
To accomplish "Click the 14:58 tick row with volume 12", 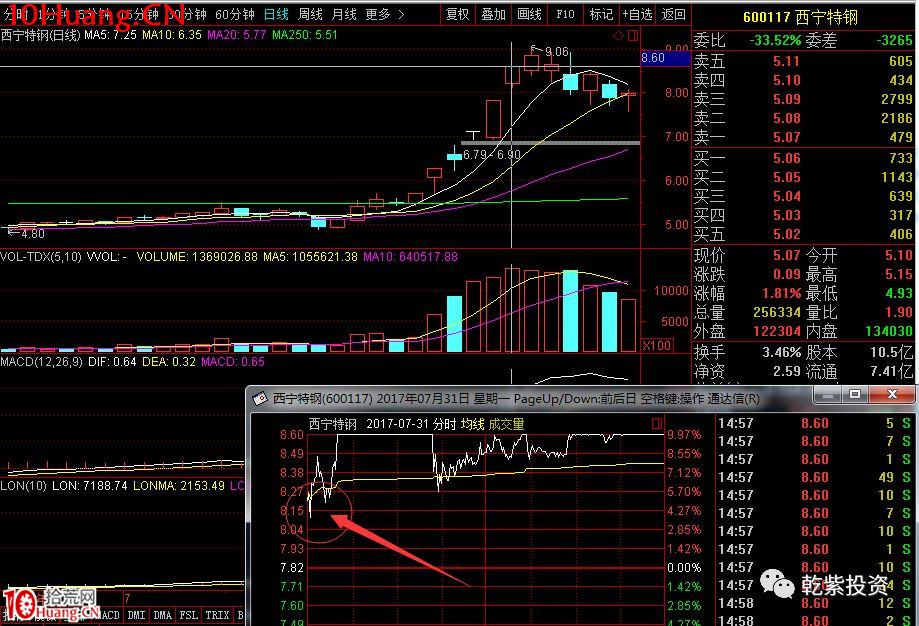I will pyautogui.click(x=814, y=603).
